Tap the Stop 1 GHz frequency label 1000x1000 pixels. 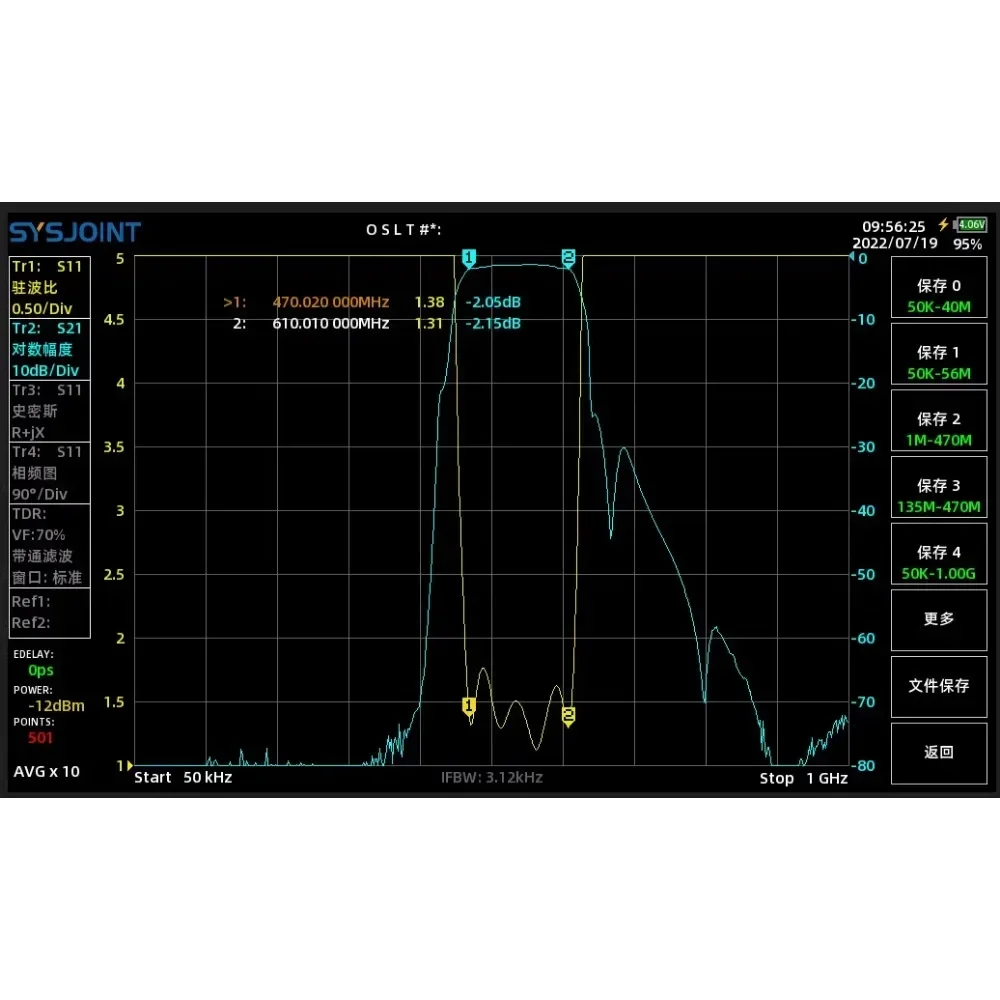[x=804, y=778]
